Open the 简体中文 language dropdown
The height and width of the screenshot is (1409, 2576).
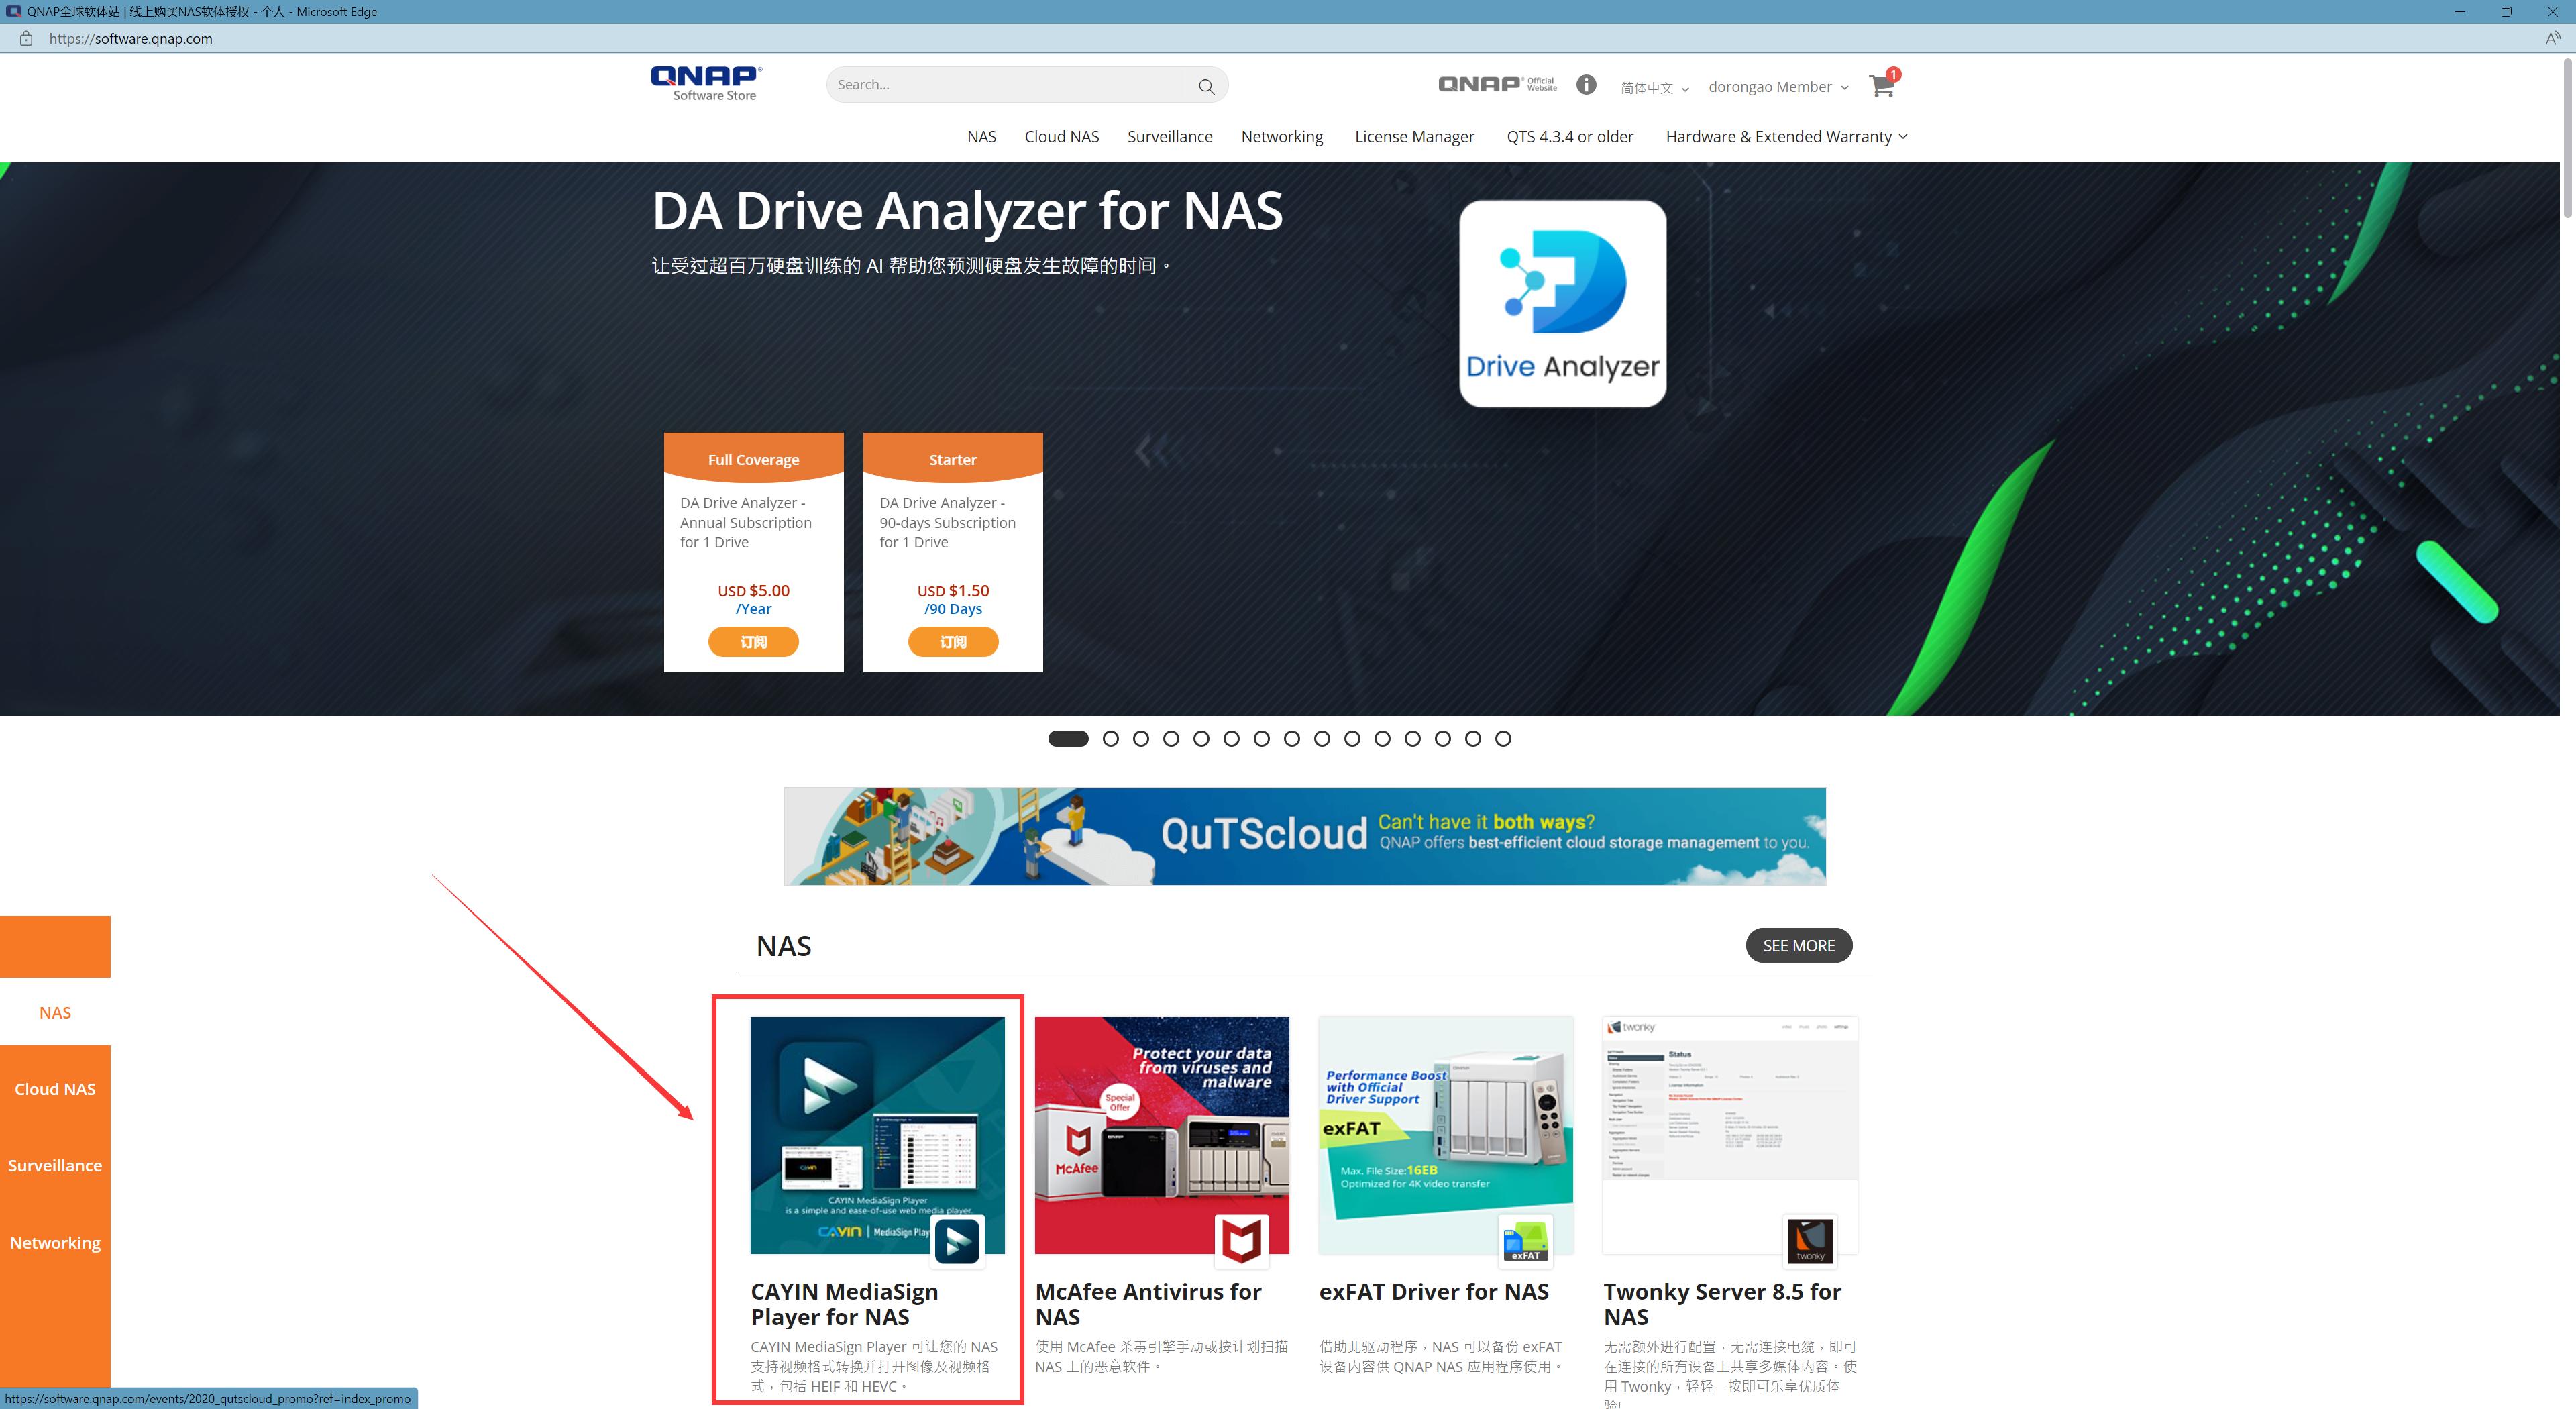(x=1654, y=87)
